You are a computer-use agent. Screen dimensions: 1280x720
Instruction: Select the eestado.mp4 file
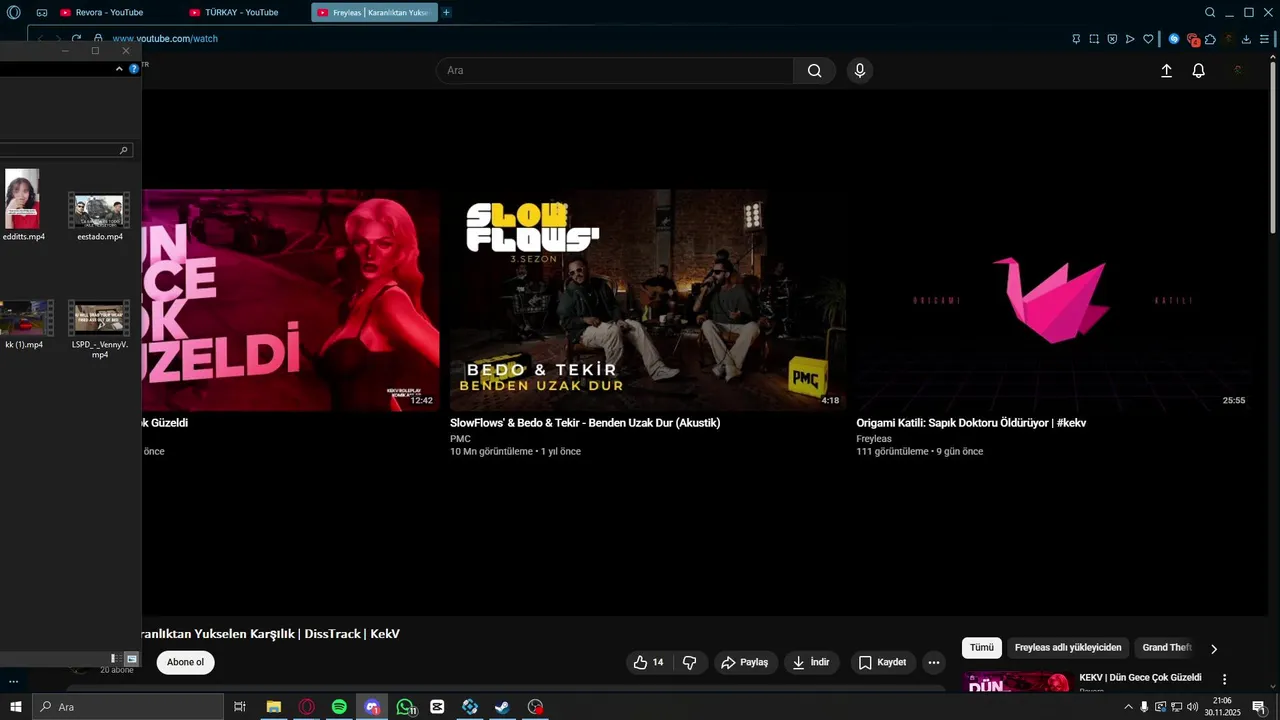click(x=100, y=216)
